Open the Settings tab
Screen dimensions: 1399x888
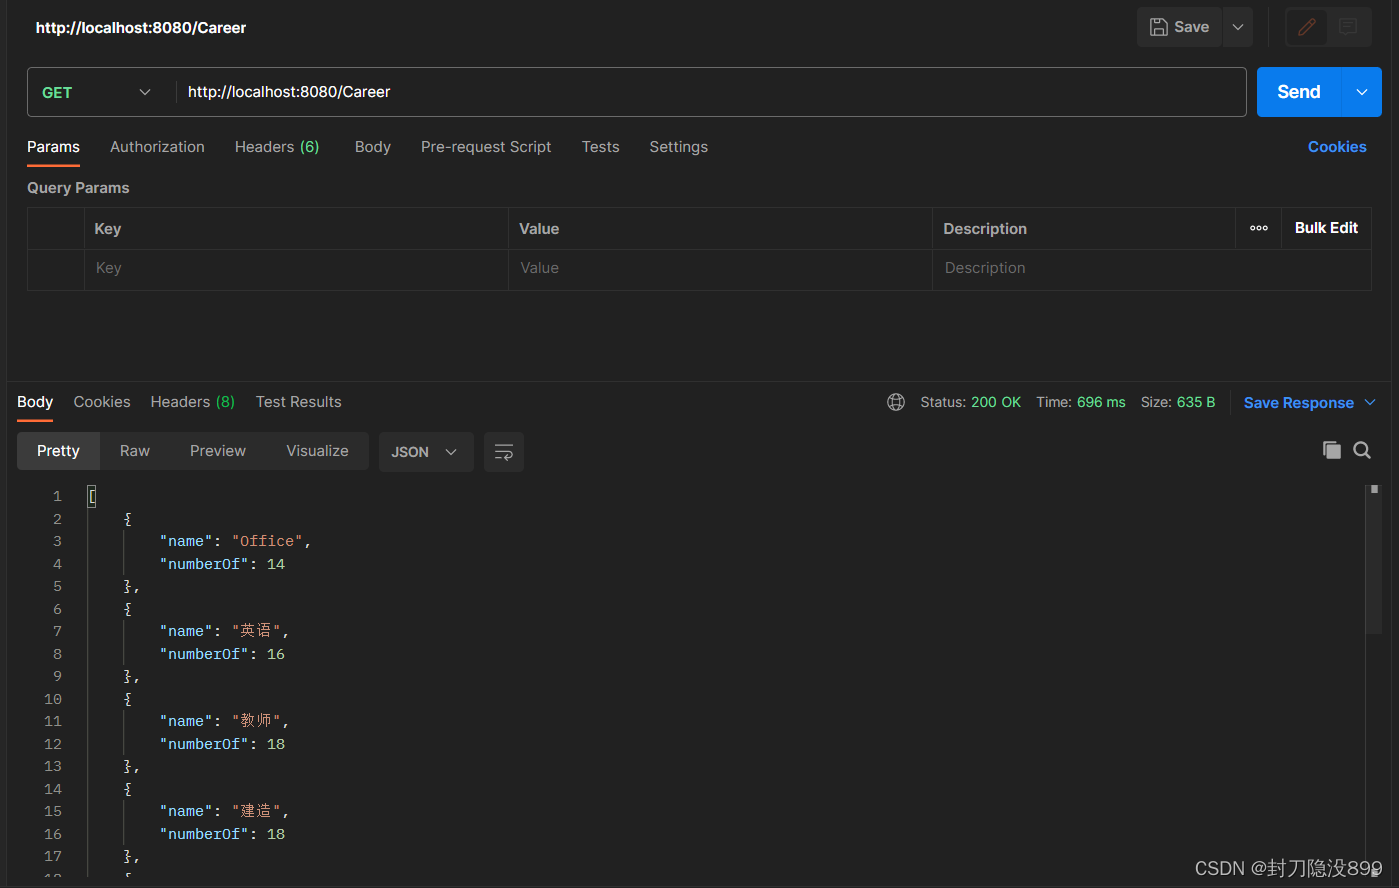click(x=678, y=147)
